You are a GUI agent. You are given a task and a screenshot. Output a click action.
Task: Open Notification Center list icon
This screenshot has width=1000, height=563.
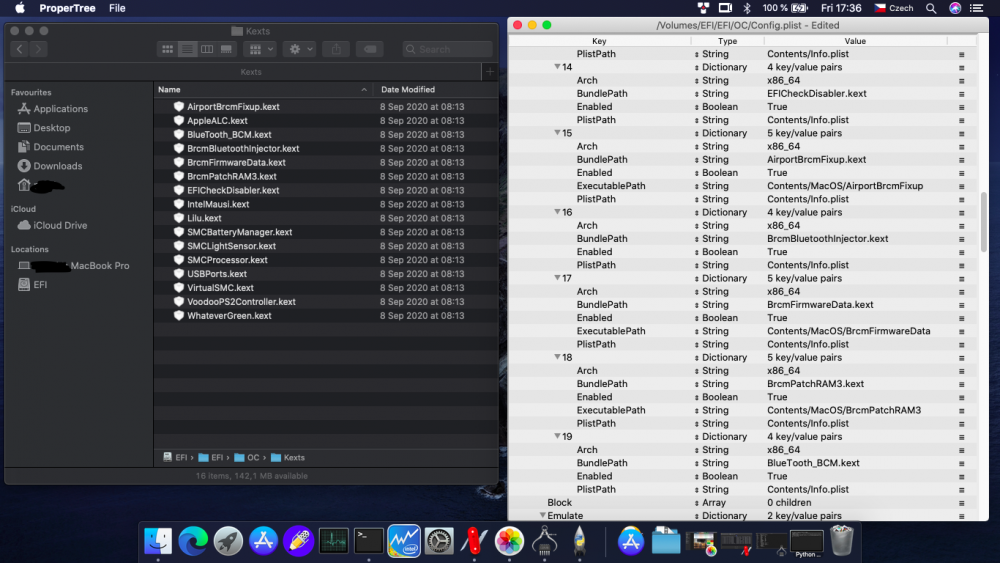coord(976,8)
